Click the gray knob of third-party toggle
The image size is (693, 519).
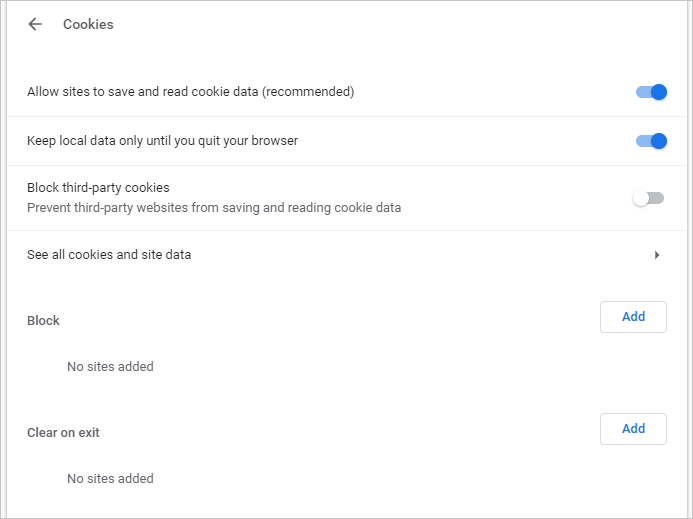[641, 198]
